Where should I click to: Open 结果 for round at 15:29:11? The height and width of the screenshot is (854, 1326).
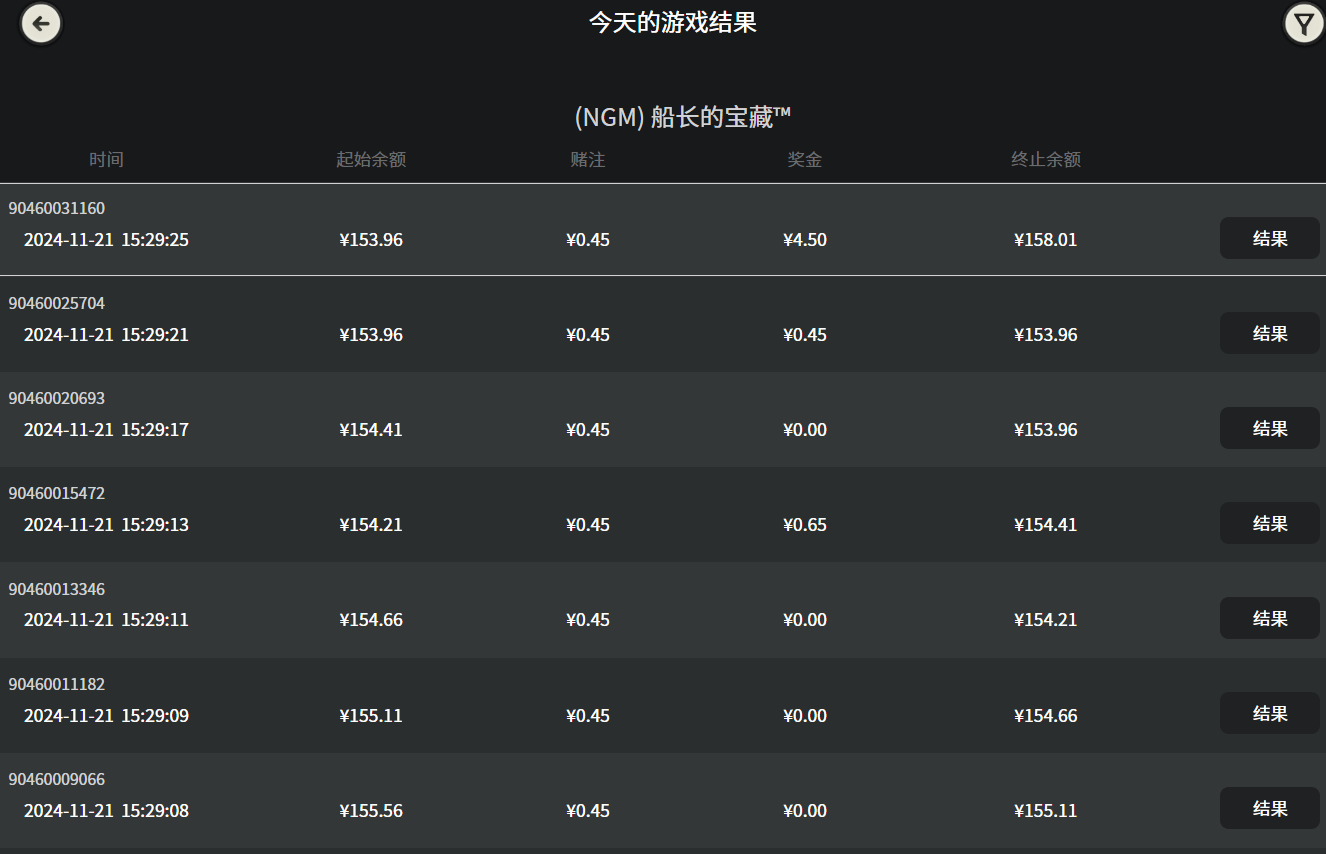tap(1269, 618)
